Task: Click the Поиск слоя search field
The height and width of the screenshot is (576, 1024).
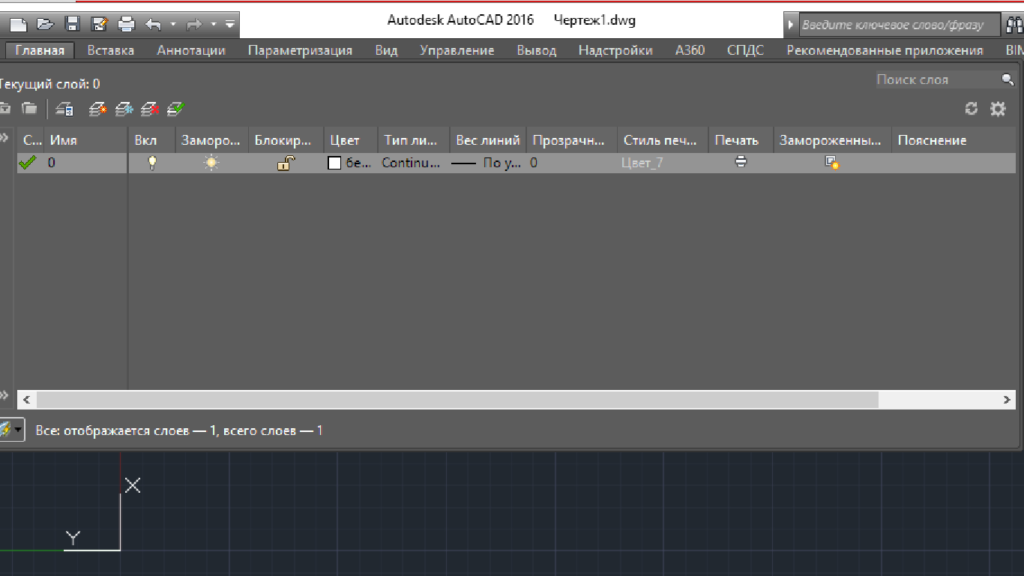Action: click(935, 79)
